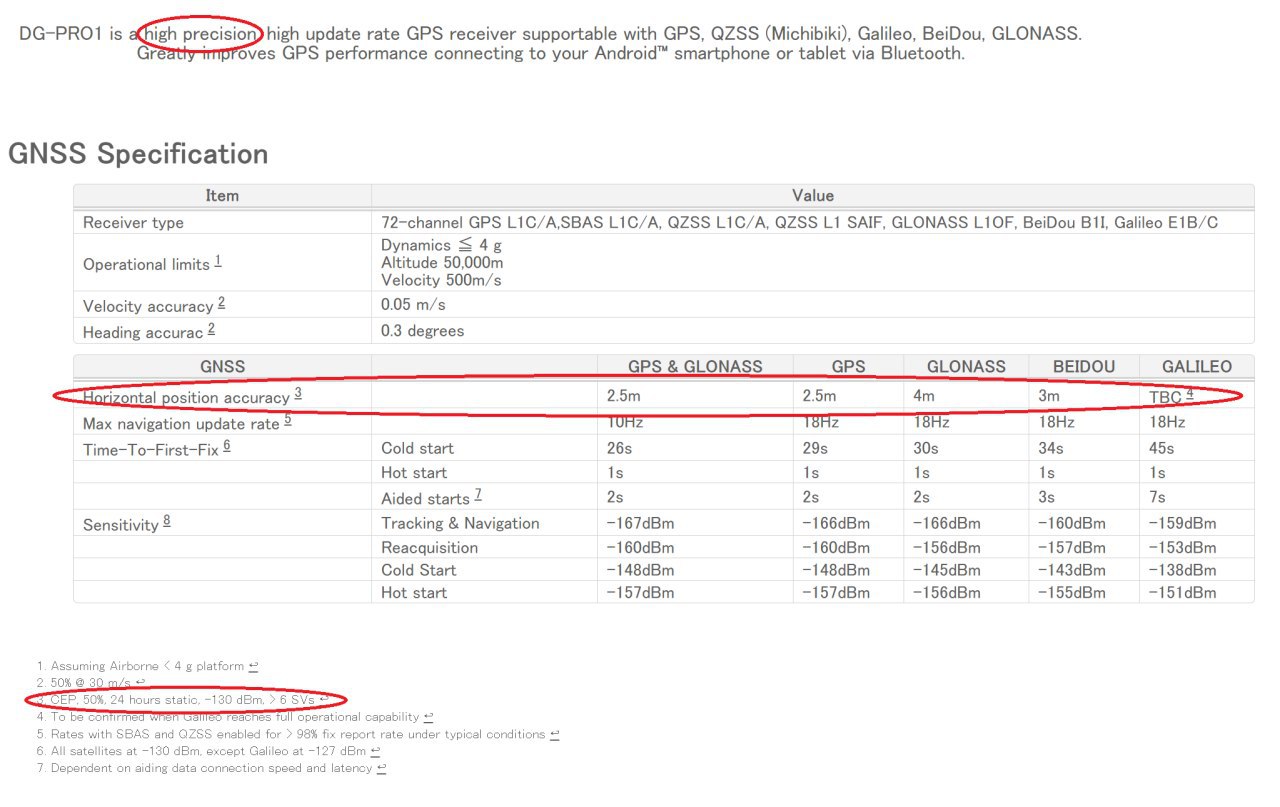Click return arrow after 'Assuming Airborne' footnote
This screenshot has width=1280, height=807.
(253, 666)
